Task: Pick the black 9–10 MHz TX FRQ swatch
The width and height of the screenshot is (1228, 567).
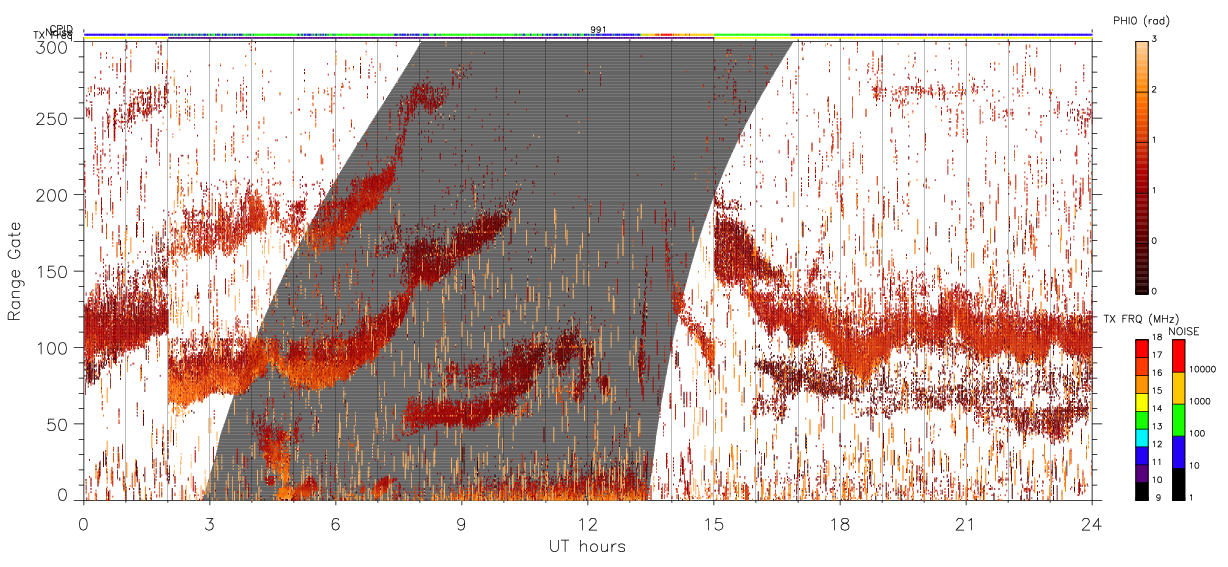Action: pos(1142,490)
